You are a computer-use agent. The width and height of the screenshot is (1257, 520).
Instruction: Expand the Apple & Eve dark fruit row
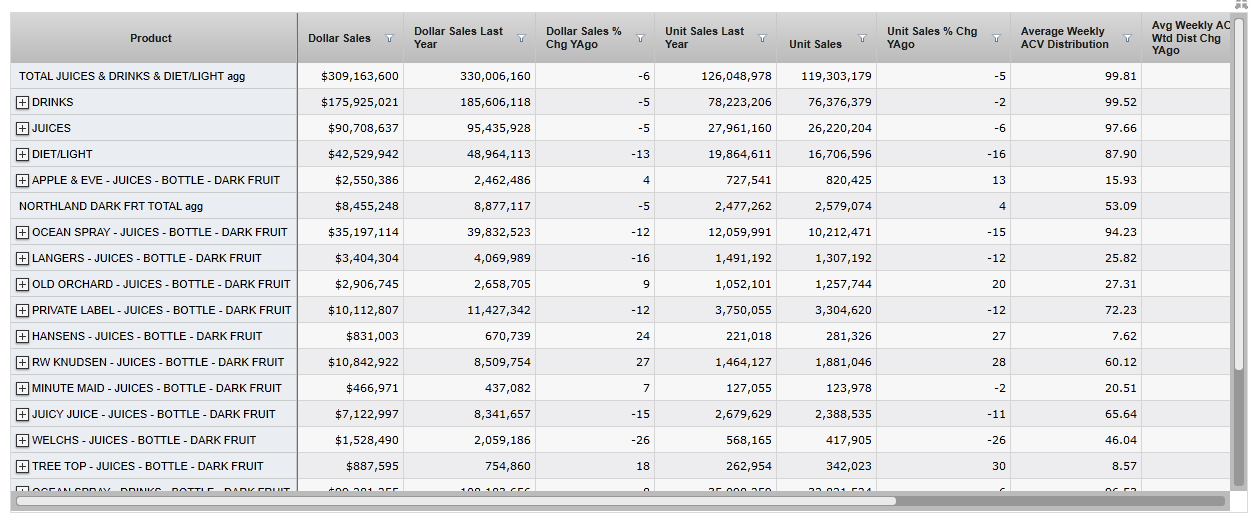point(23,180)
